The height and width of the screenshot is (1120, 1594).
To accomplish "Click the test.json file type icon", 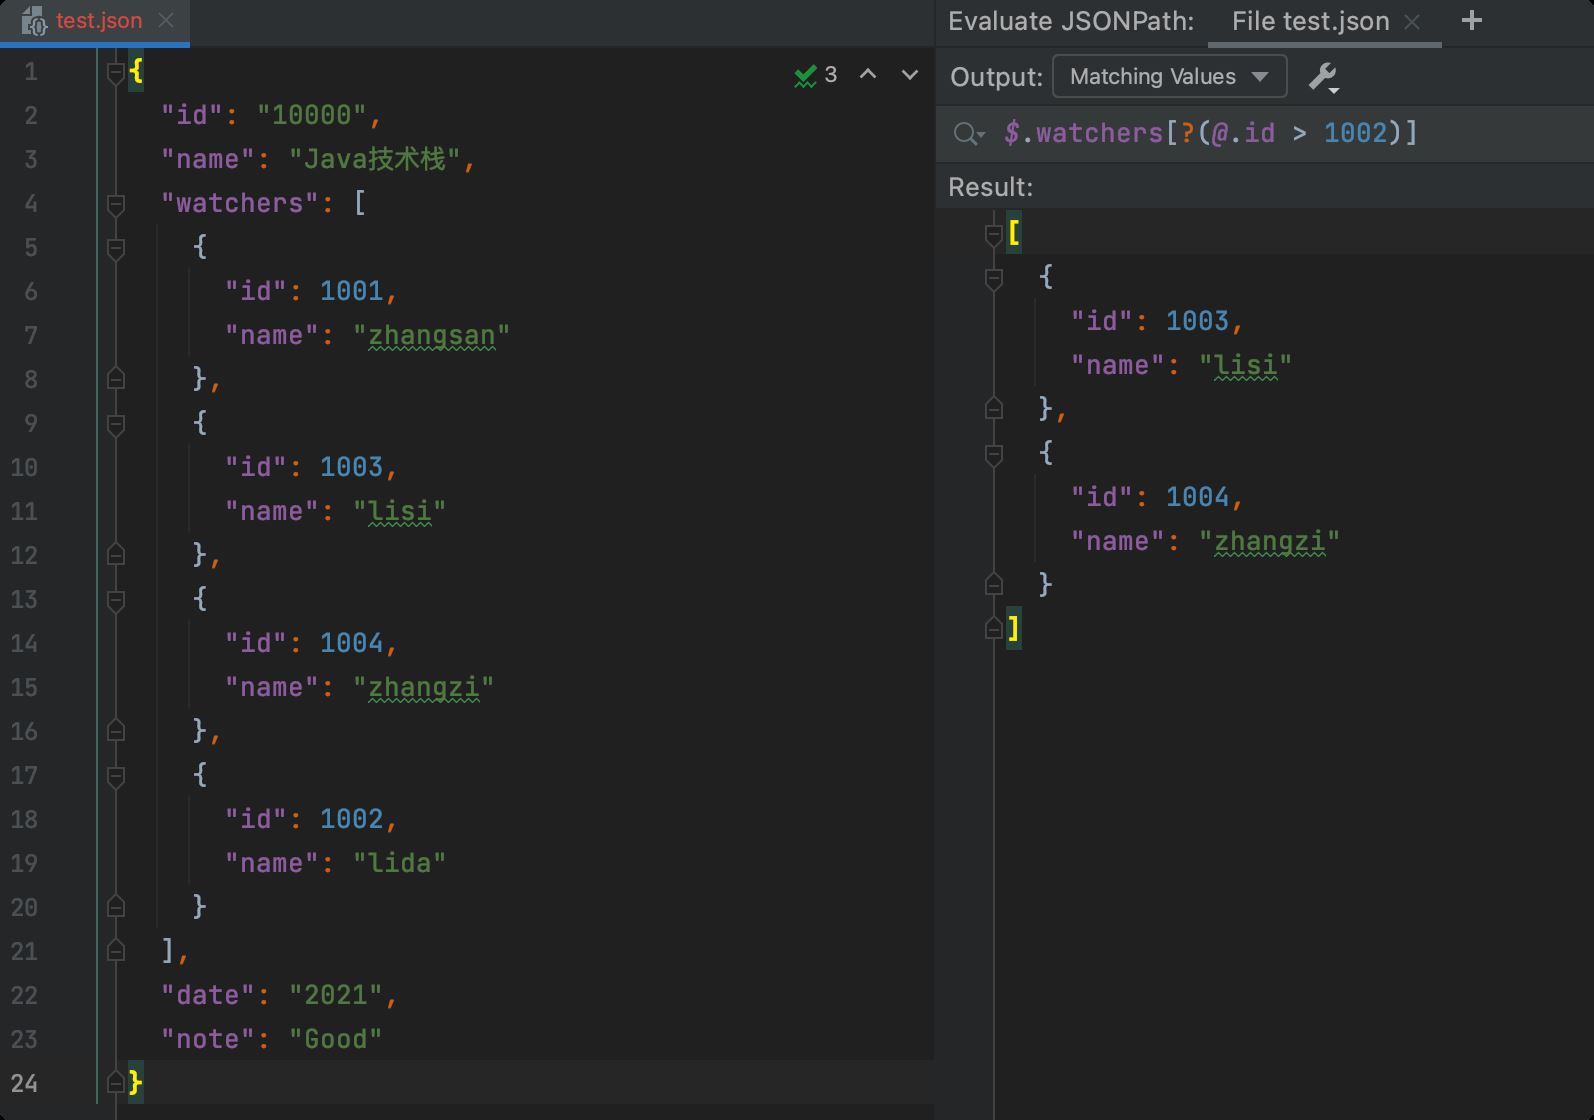I will (x=33, y=21).
